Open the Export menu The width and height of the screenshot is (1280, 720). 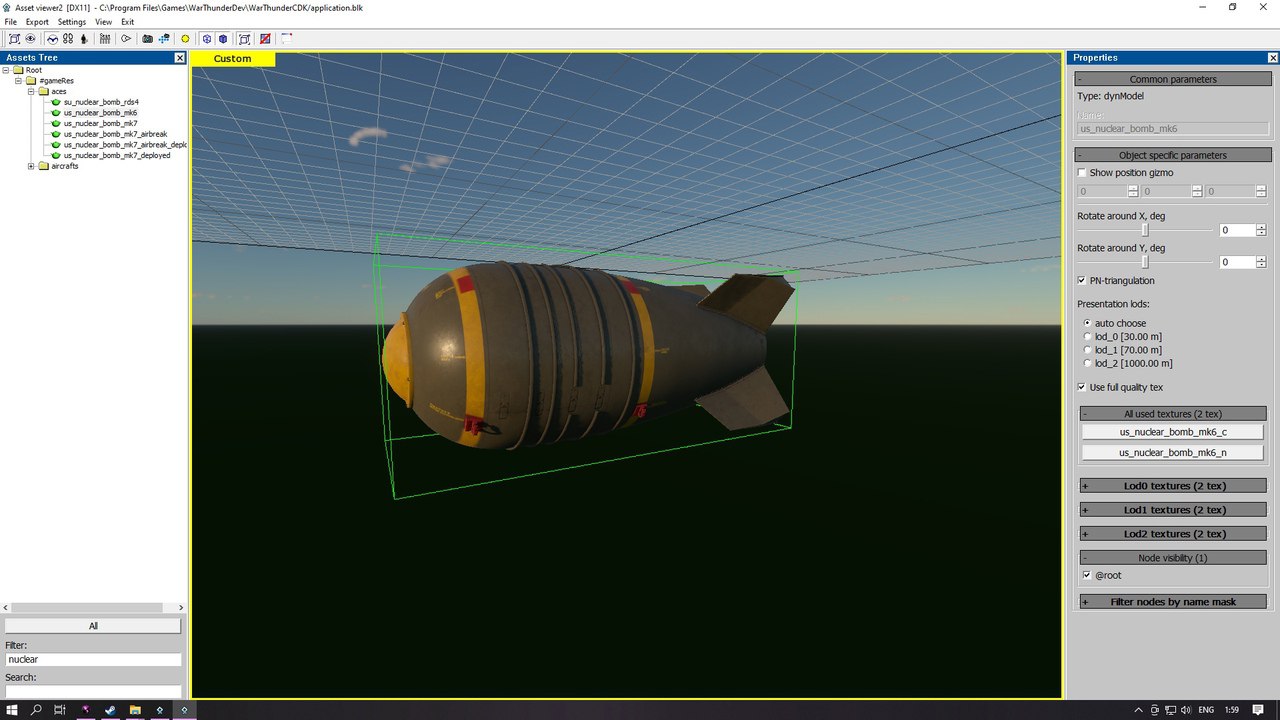pyautogui.click(x=37, y=22)
